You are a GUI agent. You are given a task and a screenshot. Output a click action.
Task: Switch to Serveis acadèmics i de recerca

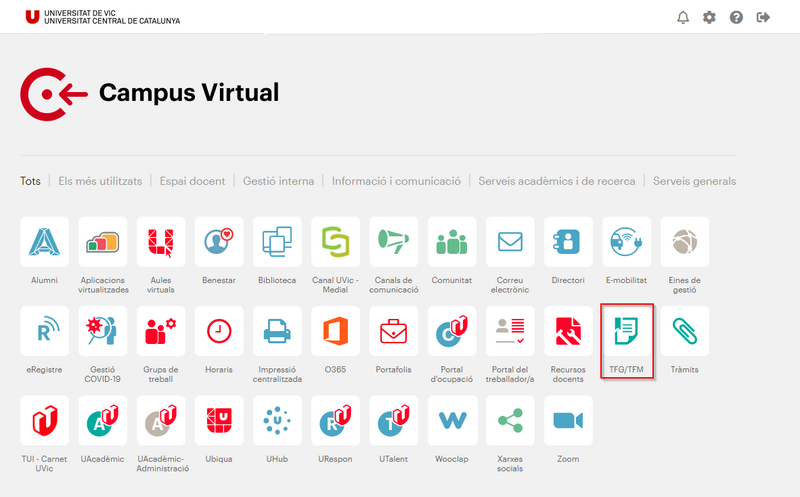557,181
